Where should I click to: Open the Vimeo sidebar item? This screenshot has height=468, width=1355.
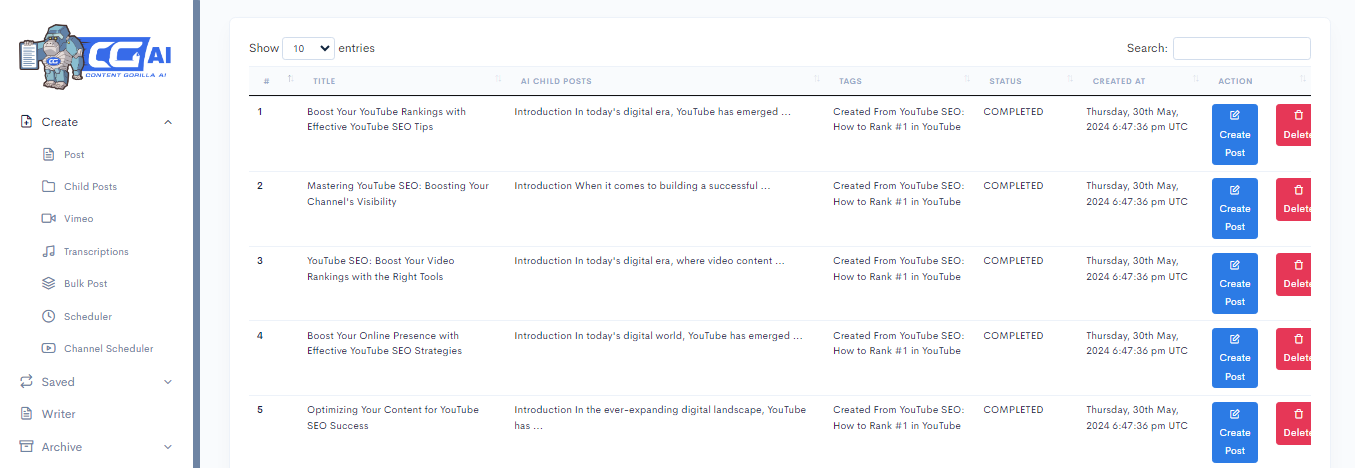[x=78, y=219]
